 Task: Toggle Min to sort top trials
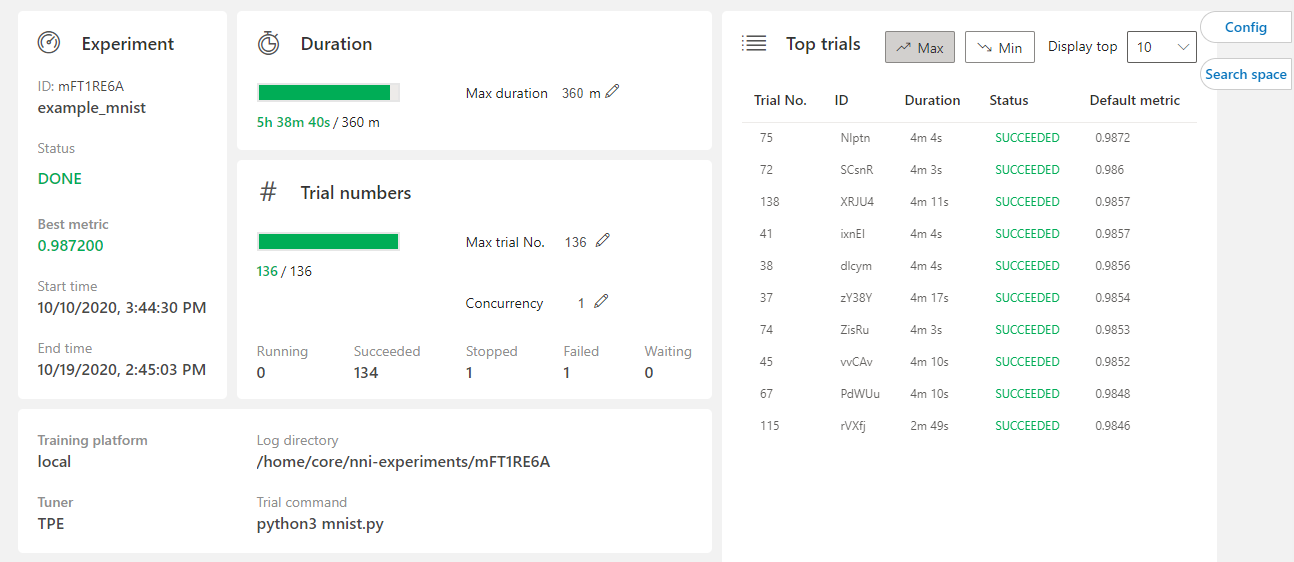click(x=999, y=47)
